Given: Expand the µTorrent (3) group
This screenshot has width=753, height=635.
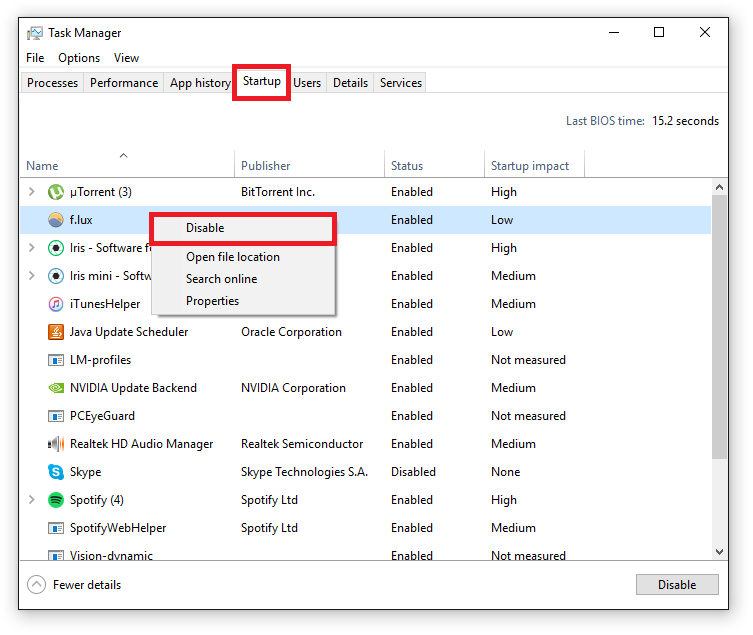Looking at the screenshot, I should click(32, 192).
